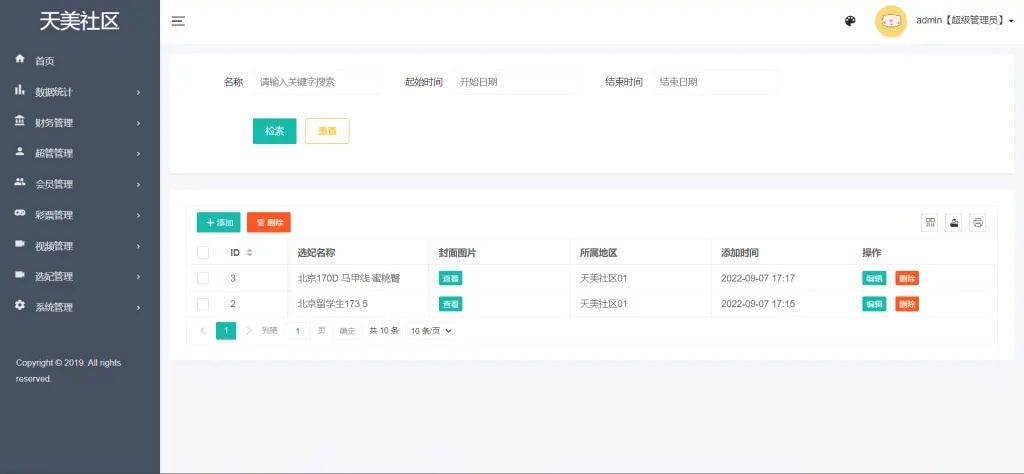Click the gamepad icon for 彩票管理
The width and height of the screenshot is (1024, 474).
(x=20, y=213)
